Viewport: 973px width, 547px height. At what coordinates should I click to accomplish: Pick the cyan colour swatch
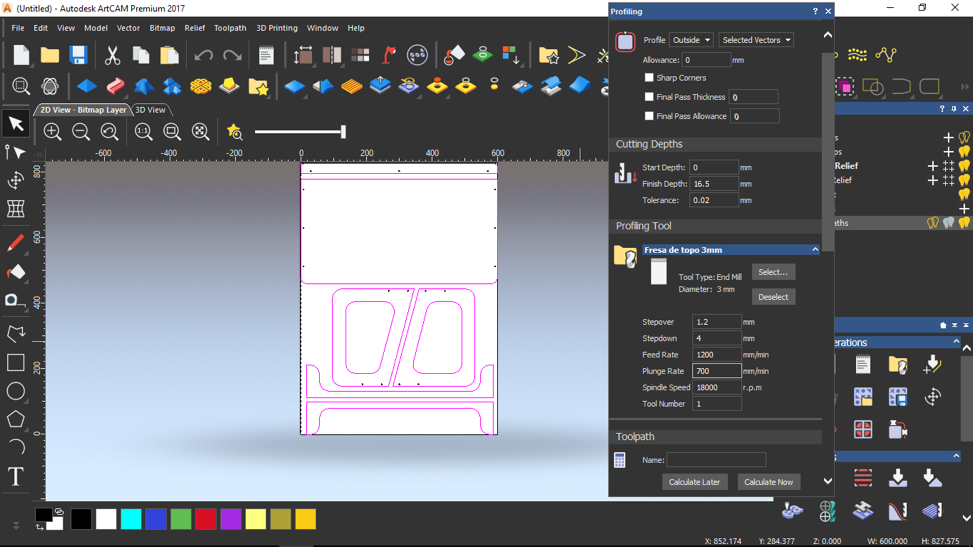coord(131,519)
